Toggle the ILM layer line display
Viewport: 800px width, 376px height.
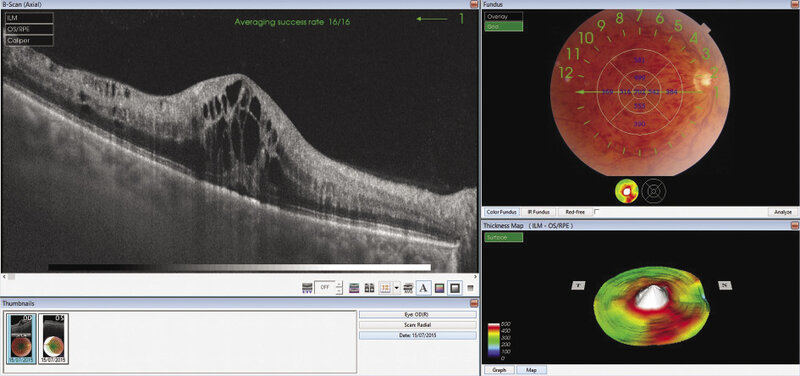pos(29,18)
